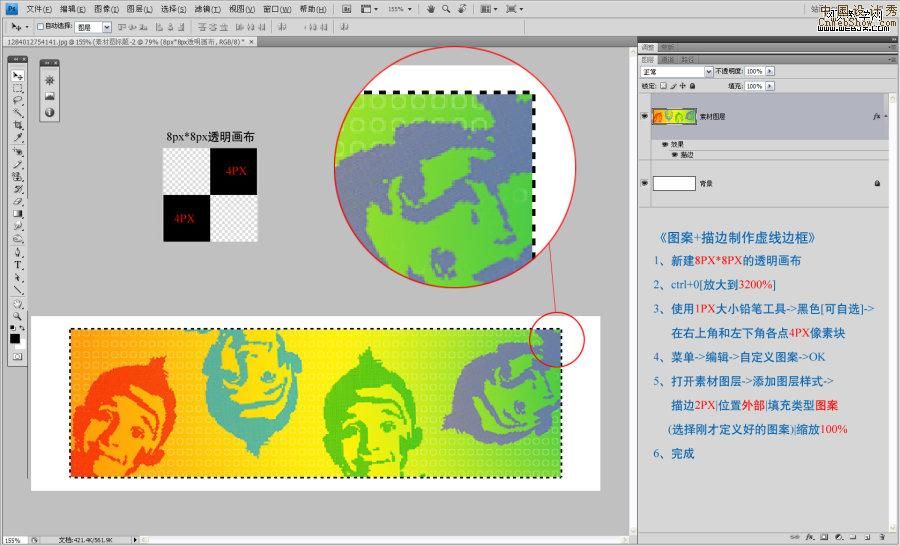This screenshot has height=546, width=900.
Task: Switch to 通道 channels tab
Action: point(668,60)
